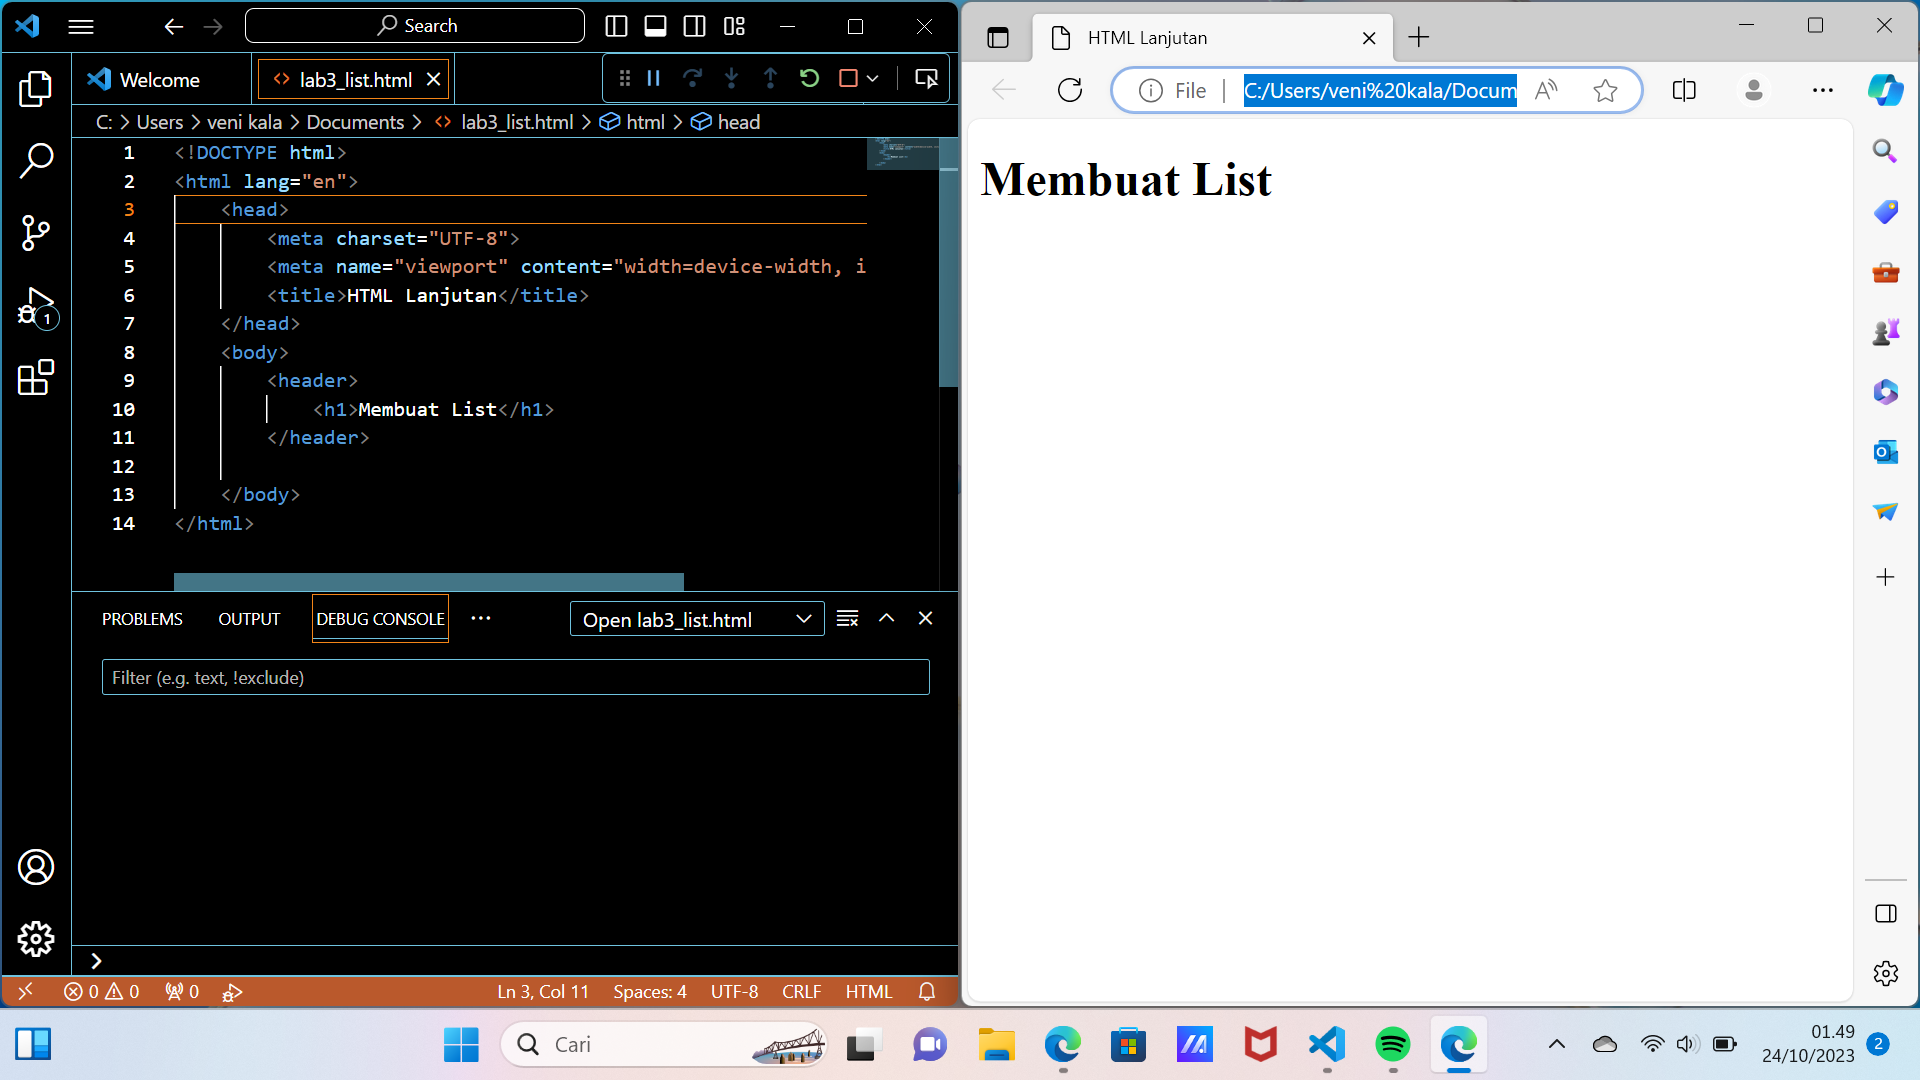
Task: Click the debug console filter field
Action: 515,677
